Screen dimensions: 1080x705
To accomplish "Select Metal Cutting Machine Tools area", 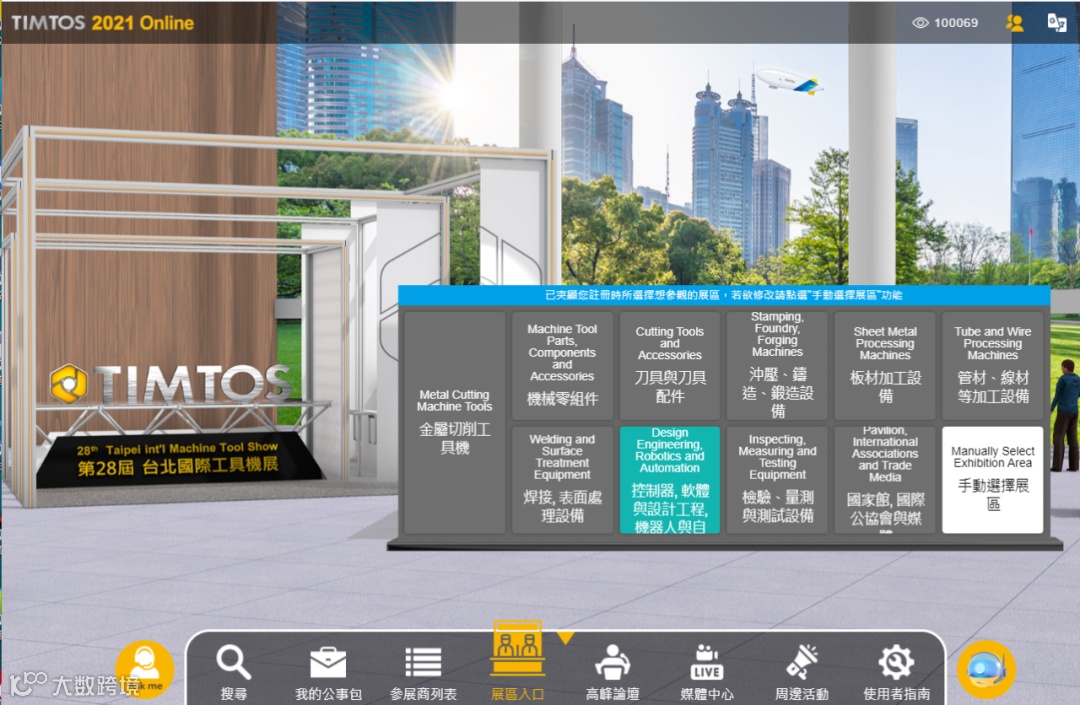I will coord(455,422).
